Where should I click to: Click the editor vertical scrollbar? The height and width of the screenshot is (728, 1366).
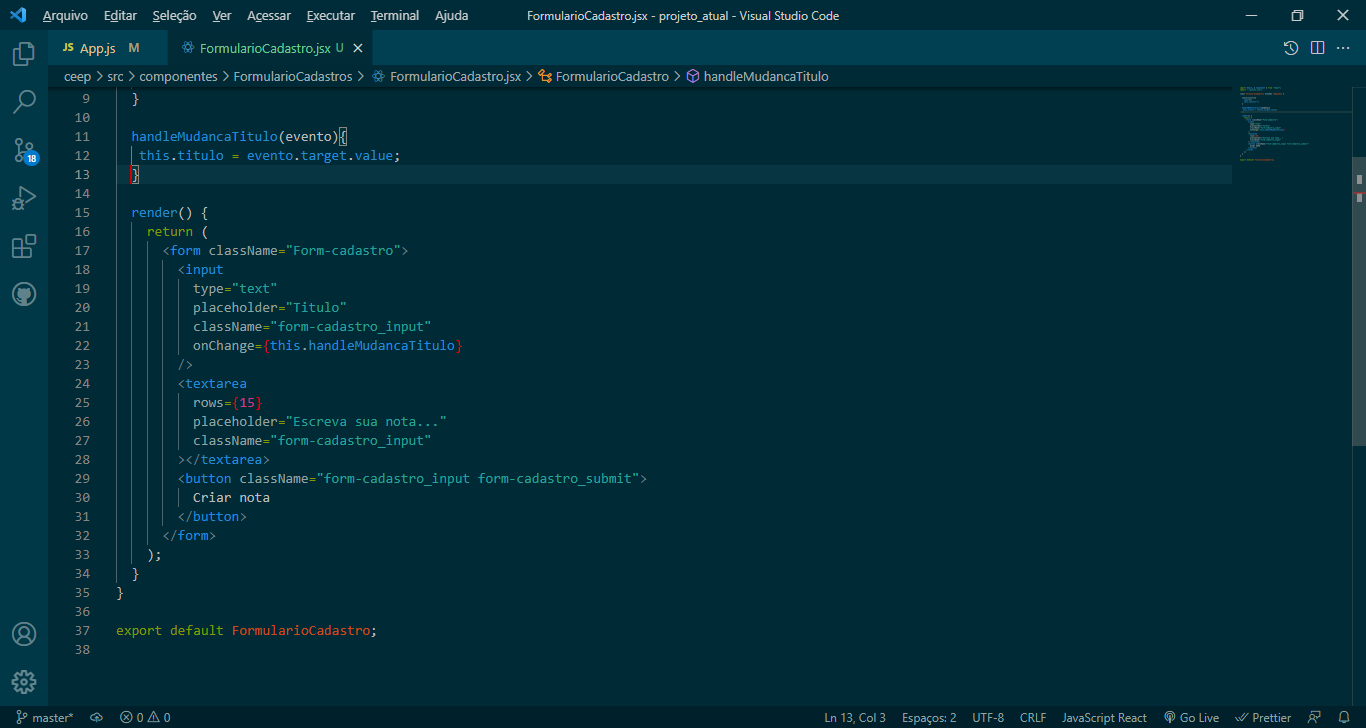1358,300
